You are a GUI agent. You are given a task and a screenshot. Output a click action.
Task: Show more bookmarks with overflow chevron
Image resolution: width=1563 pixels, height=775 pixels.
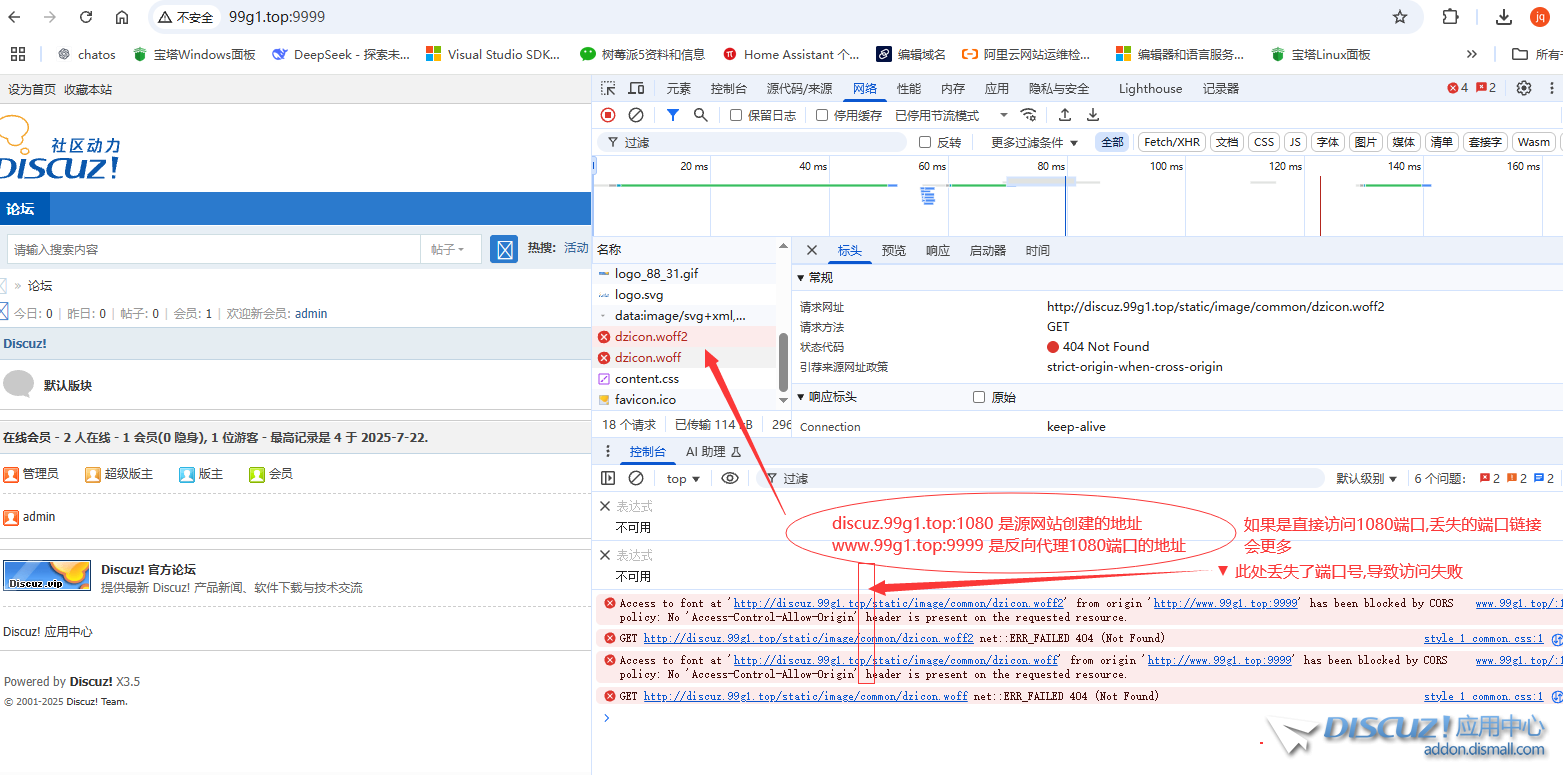click(x=1472, y=54)
